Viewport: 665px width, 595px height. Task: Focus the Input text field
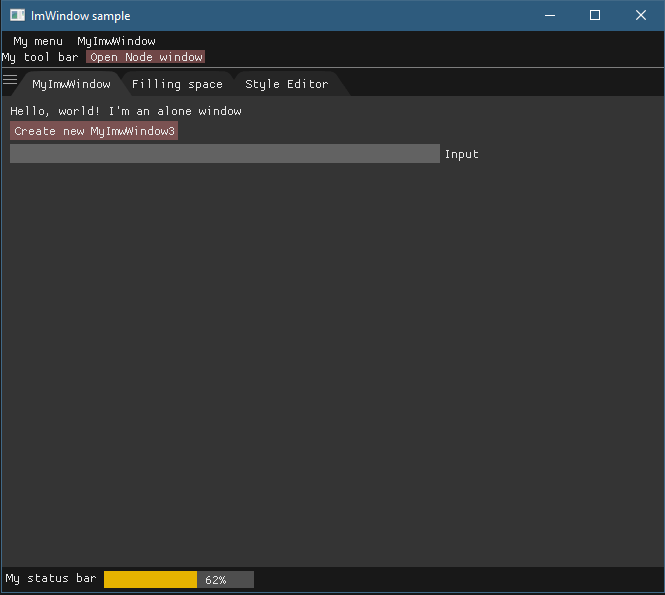point(224,153)
